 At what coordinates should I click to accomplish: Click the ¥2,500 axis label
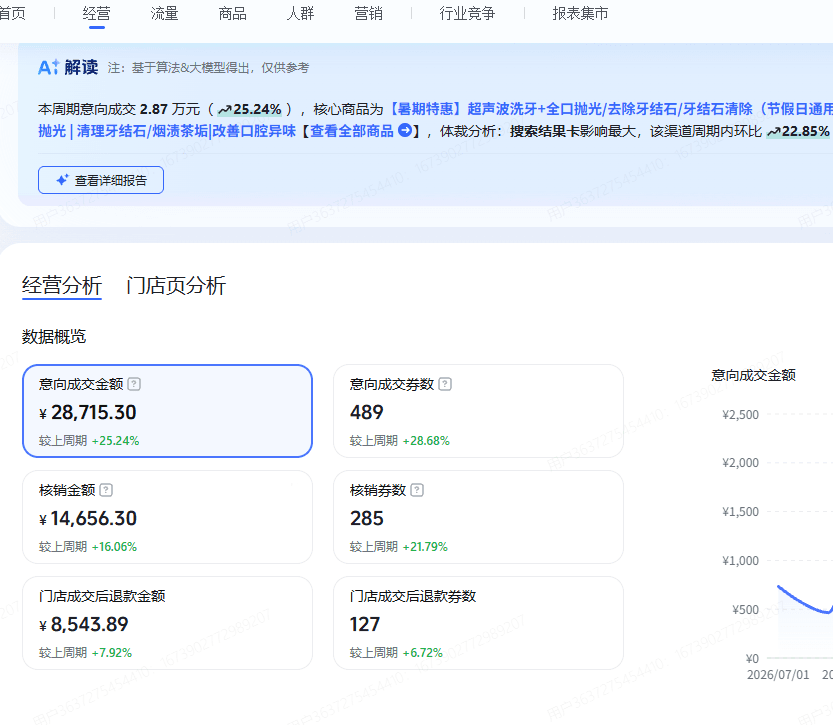pos(741,415)
